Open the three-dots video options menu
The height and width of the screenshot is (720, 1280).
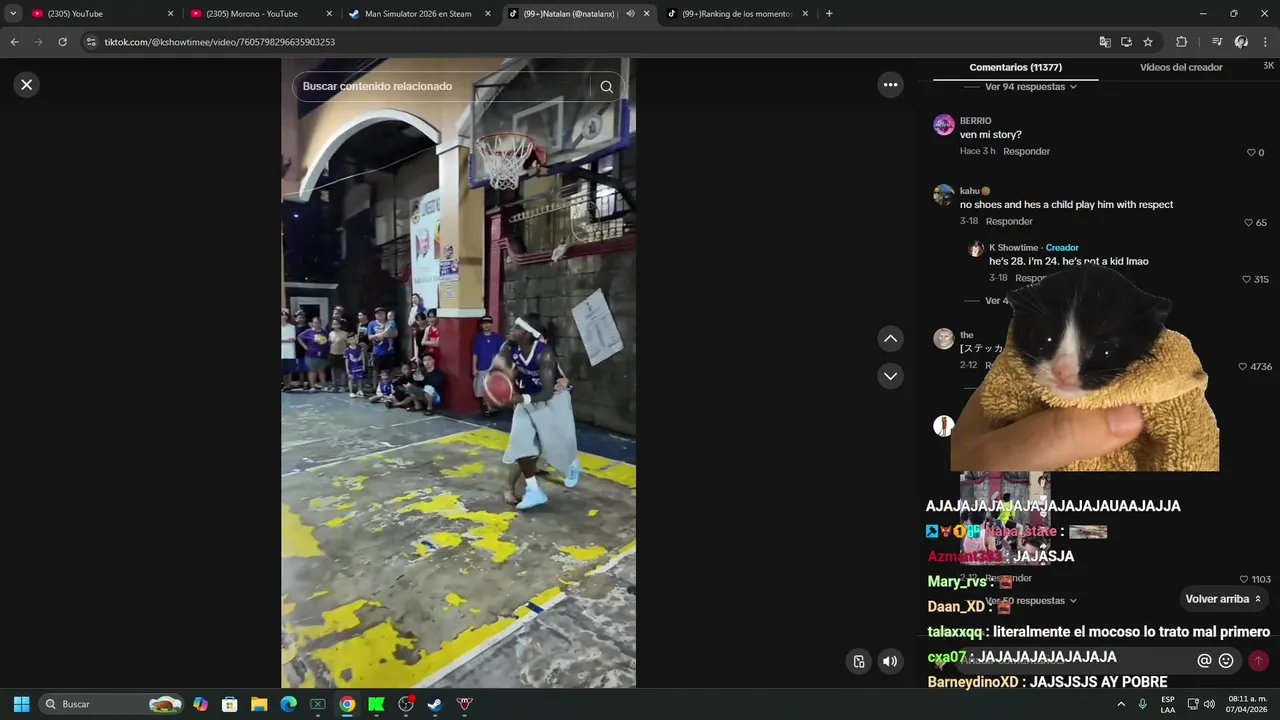tap(890, 85)
